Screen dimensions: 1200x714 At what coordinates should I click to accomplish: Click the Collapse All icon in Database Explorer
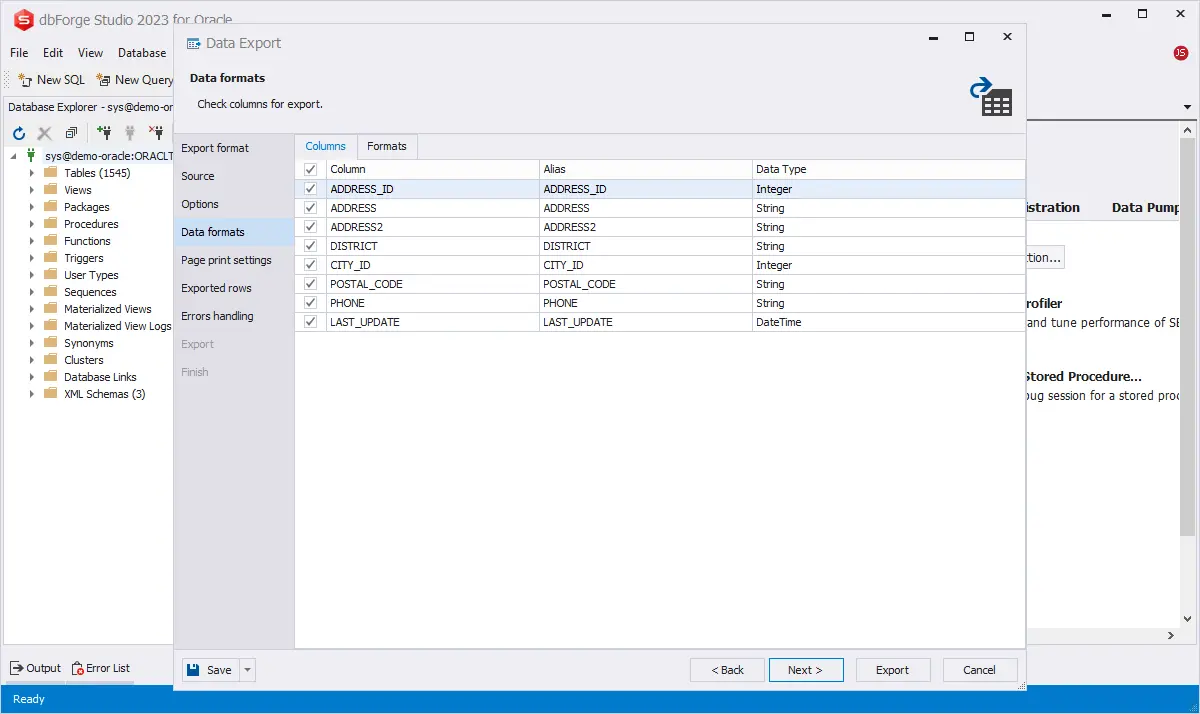pos(72,133)
